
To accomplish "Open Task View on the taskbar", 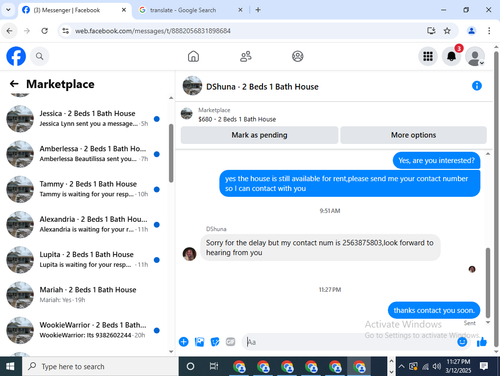I will (x=214, y=366).
